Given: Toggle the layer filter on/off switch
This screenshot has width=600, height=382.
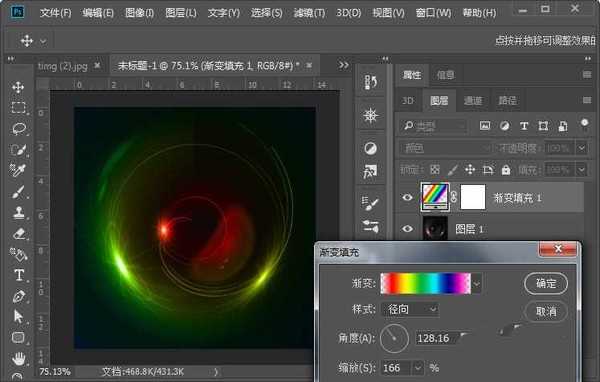Looking at the screenshot, I should click(x=584, y=124).
